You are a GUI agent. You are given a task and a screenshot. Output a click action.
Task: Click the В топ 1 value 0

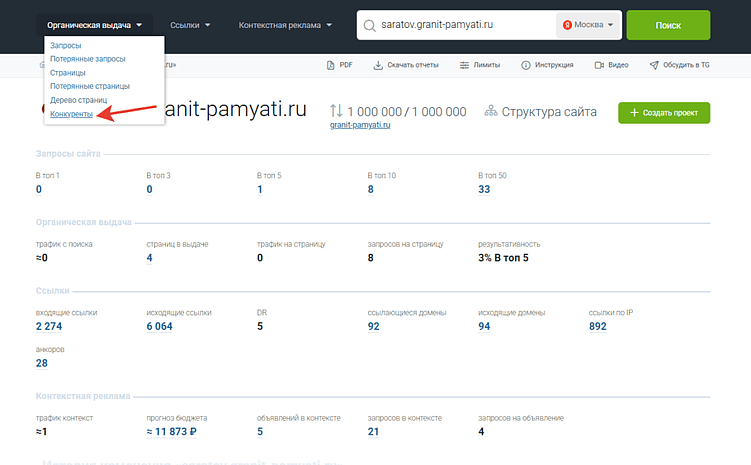point(39,189)
